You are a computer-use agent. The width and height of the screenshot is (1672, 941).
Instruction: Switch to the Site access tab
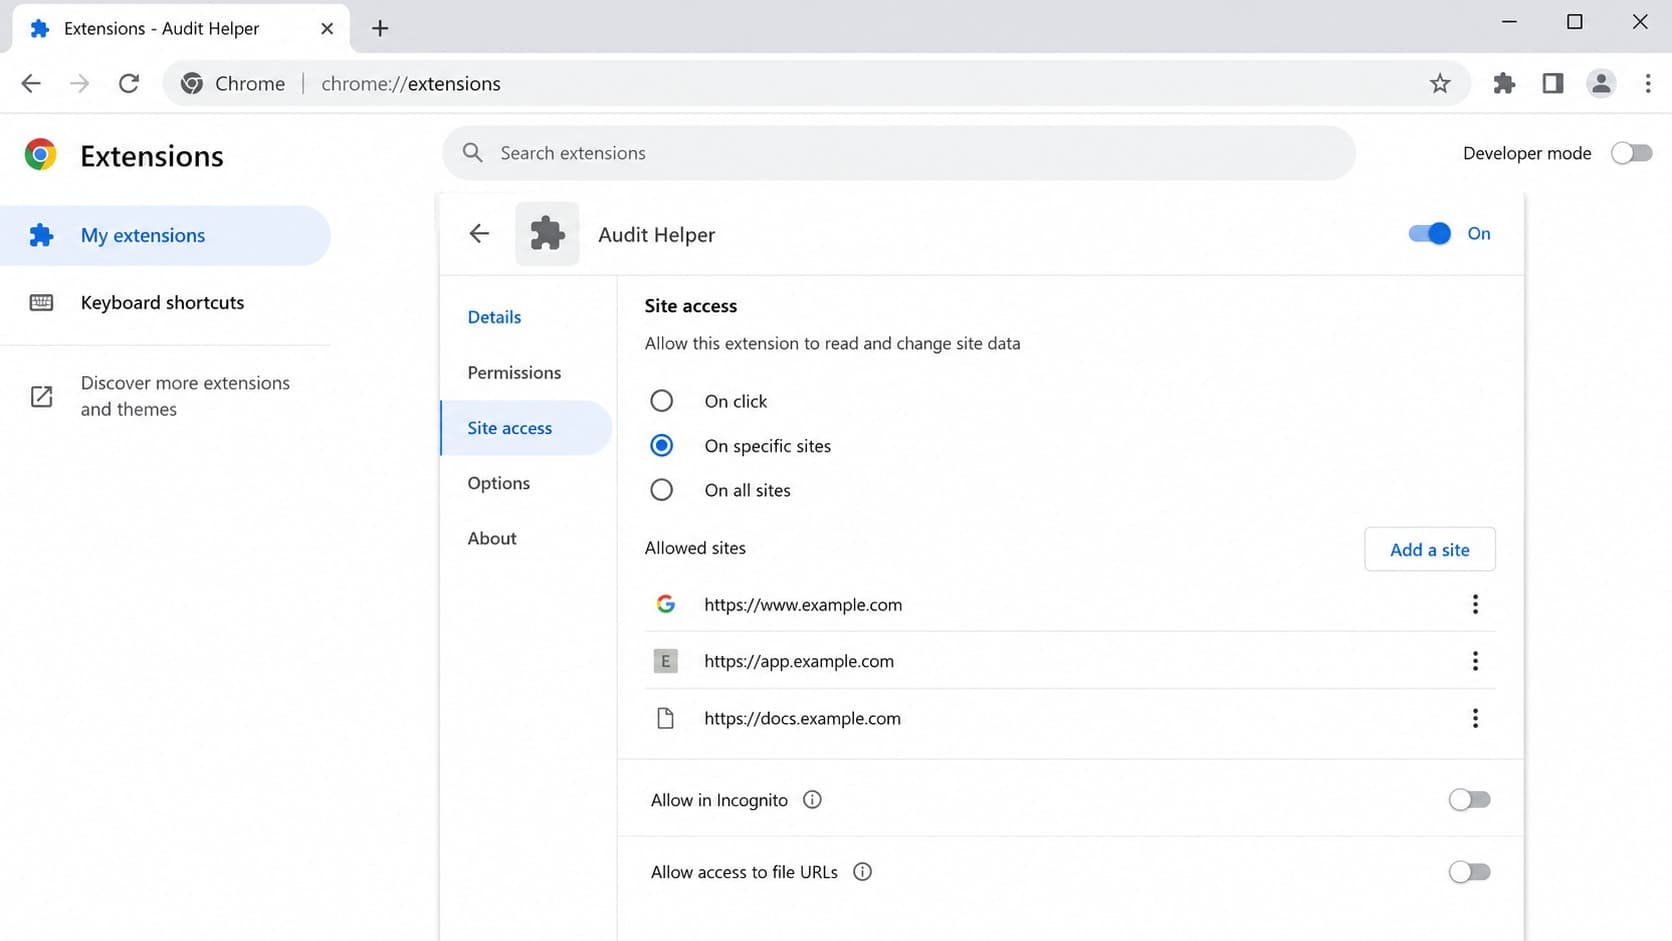526,428
